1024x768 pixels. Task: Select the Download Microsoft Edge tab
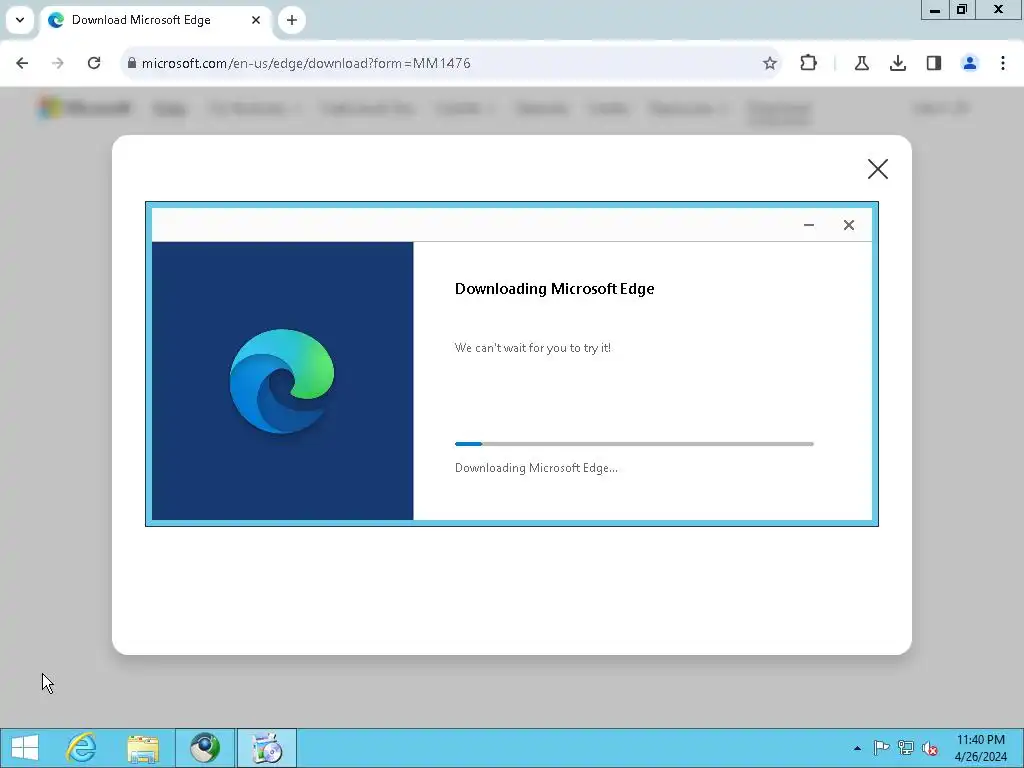(x=155, y=20)
